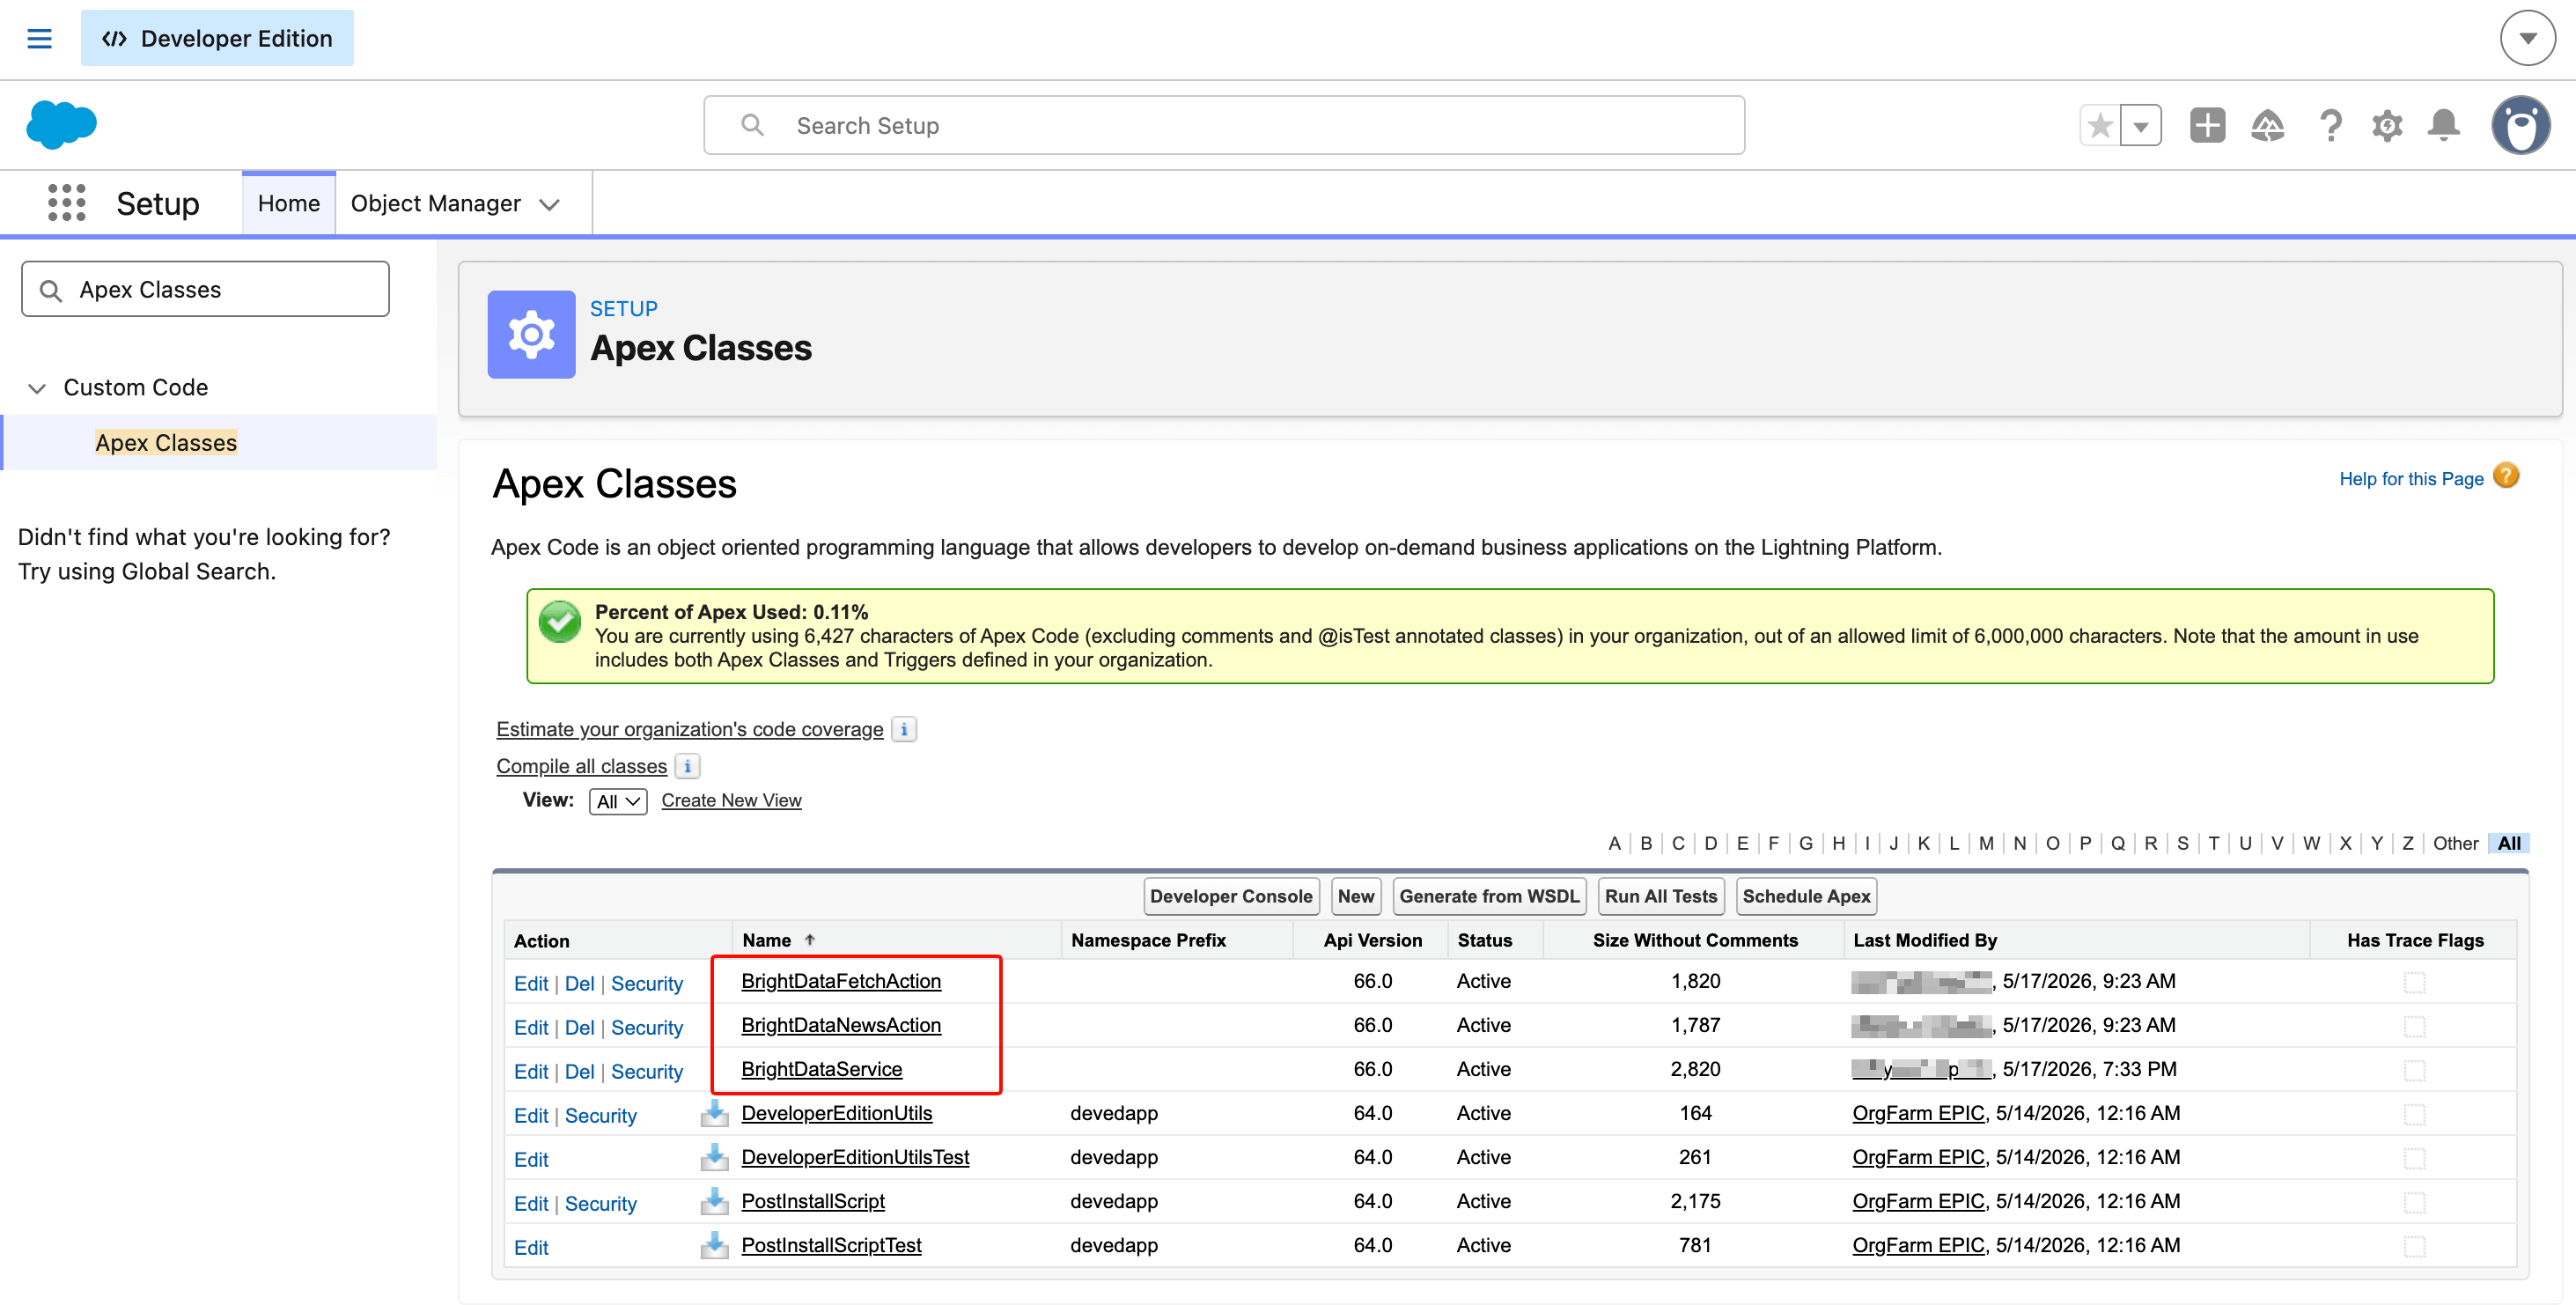
Task: Open the notifications bell
Action: (x=2444, y=125)
